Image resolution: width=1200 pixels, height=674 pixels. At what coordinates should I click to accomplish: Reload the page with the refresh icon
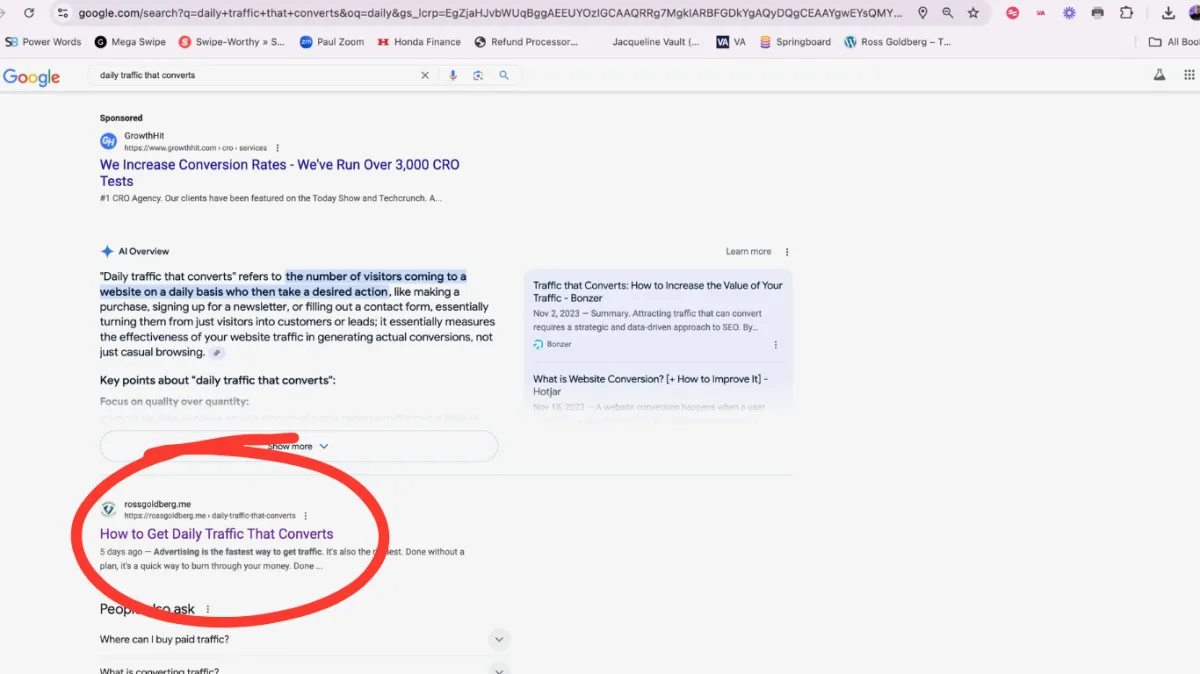[x=29, y=13]
